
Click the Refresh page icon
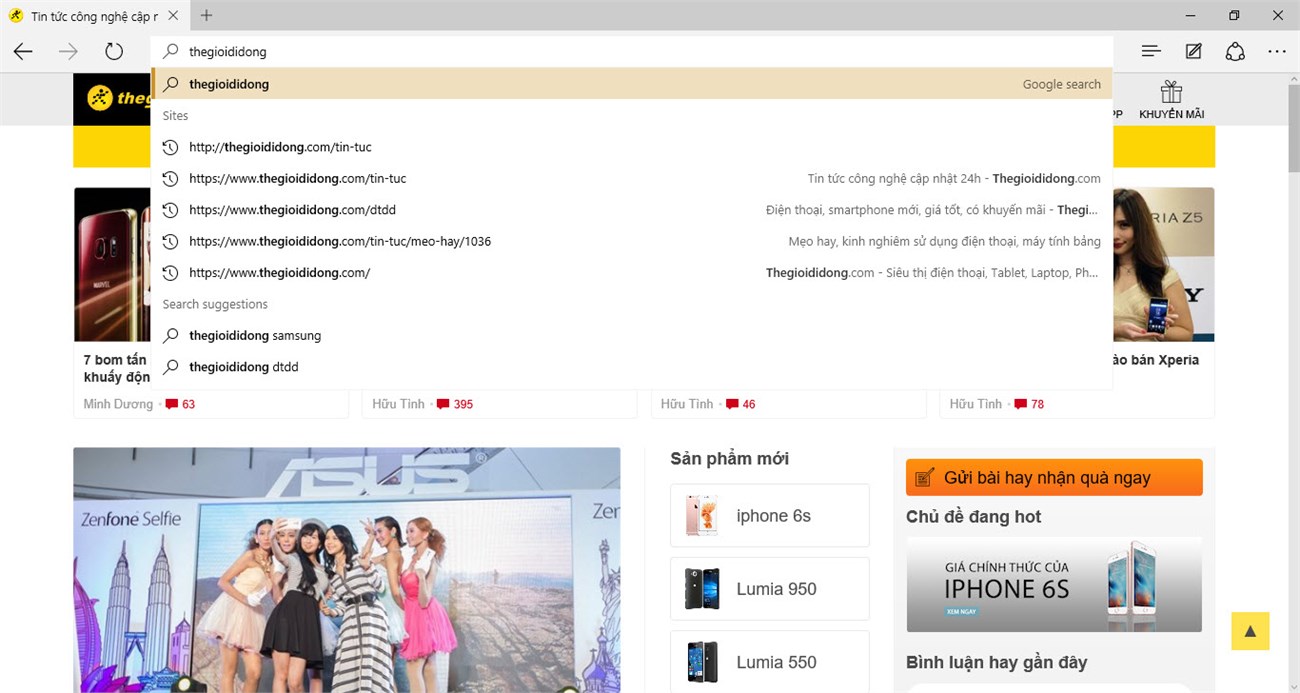point(114,51)
